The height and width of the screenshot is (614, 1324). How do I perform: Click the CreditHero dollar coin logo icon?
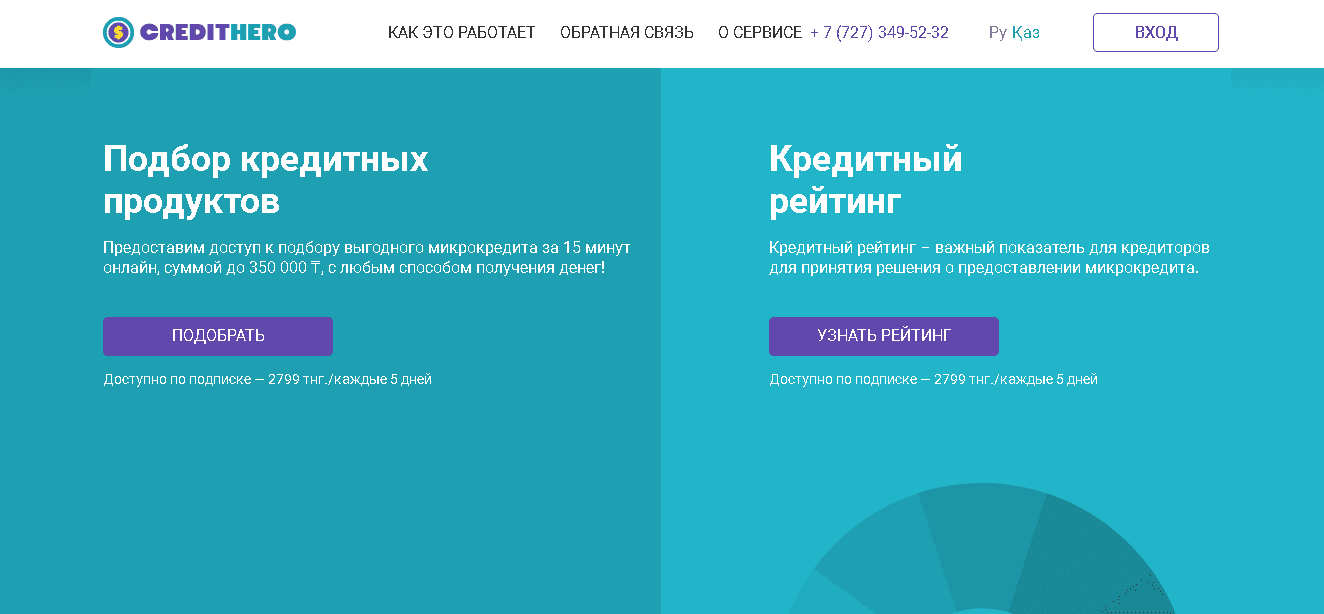(118, 32)
